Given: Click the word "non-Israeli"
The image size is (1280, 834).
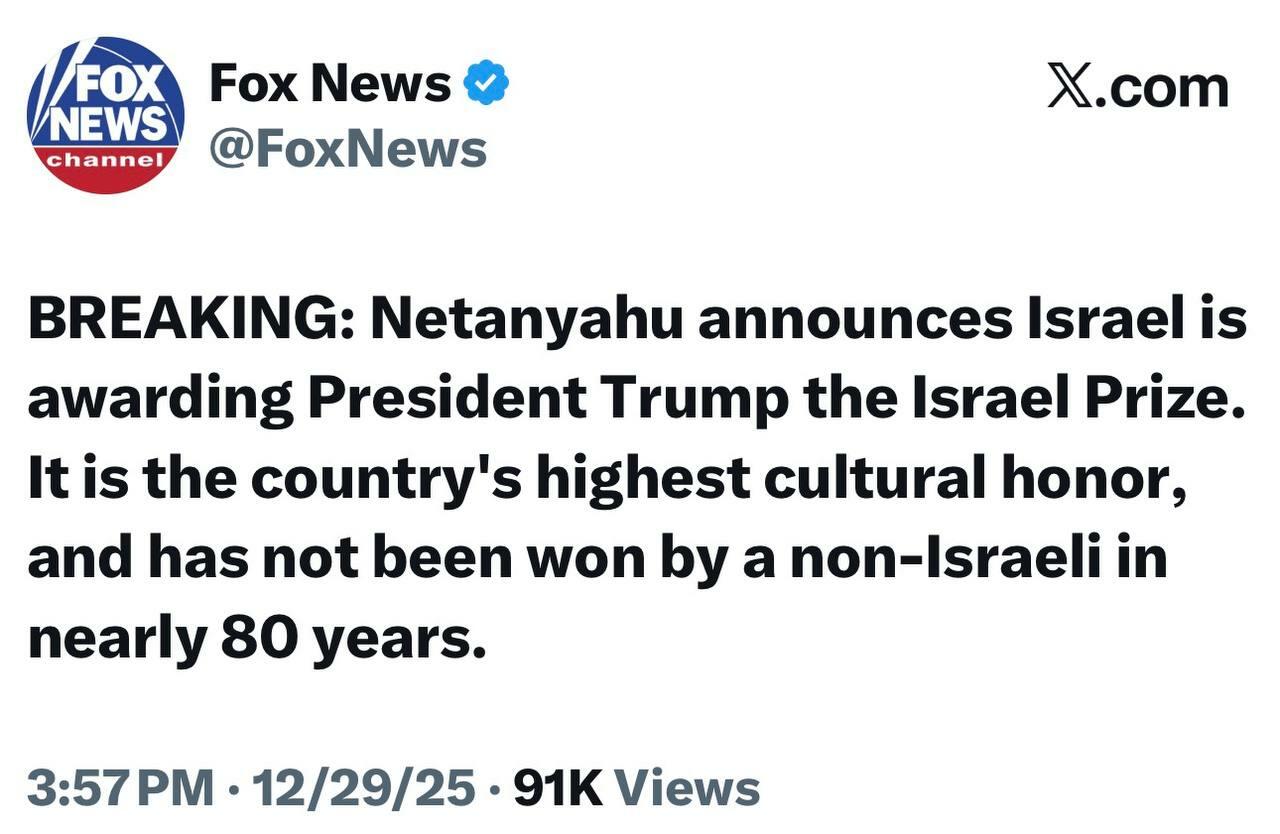Looking at the screenshot, I should (x=945, y=558).
